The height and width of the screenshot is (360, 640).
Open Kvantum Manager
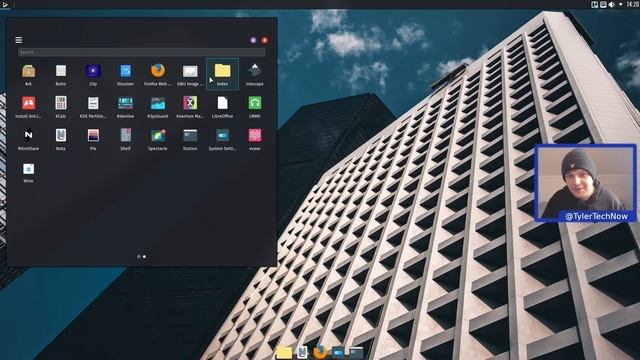click(x=190, y=107)
